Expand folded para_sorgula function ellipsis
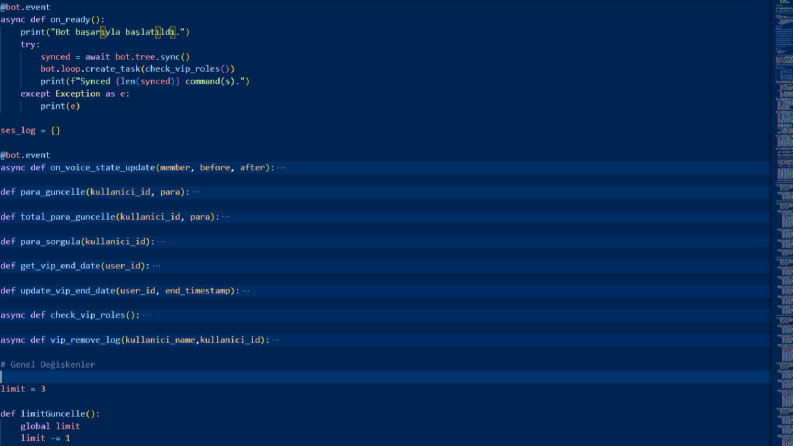The image size is (793, 446). coord(161,242)
